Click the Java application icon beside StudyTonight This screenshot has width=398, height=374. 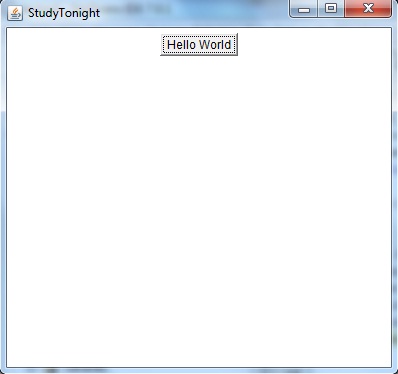pyautogui.click(x=15, y=13)
